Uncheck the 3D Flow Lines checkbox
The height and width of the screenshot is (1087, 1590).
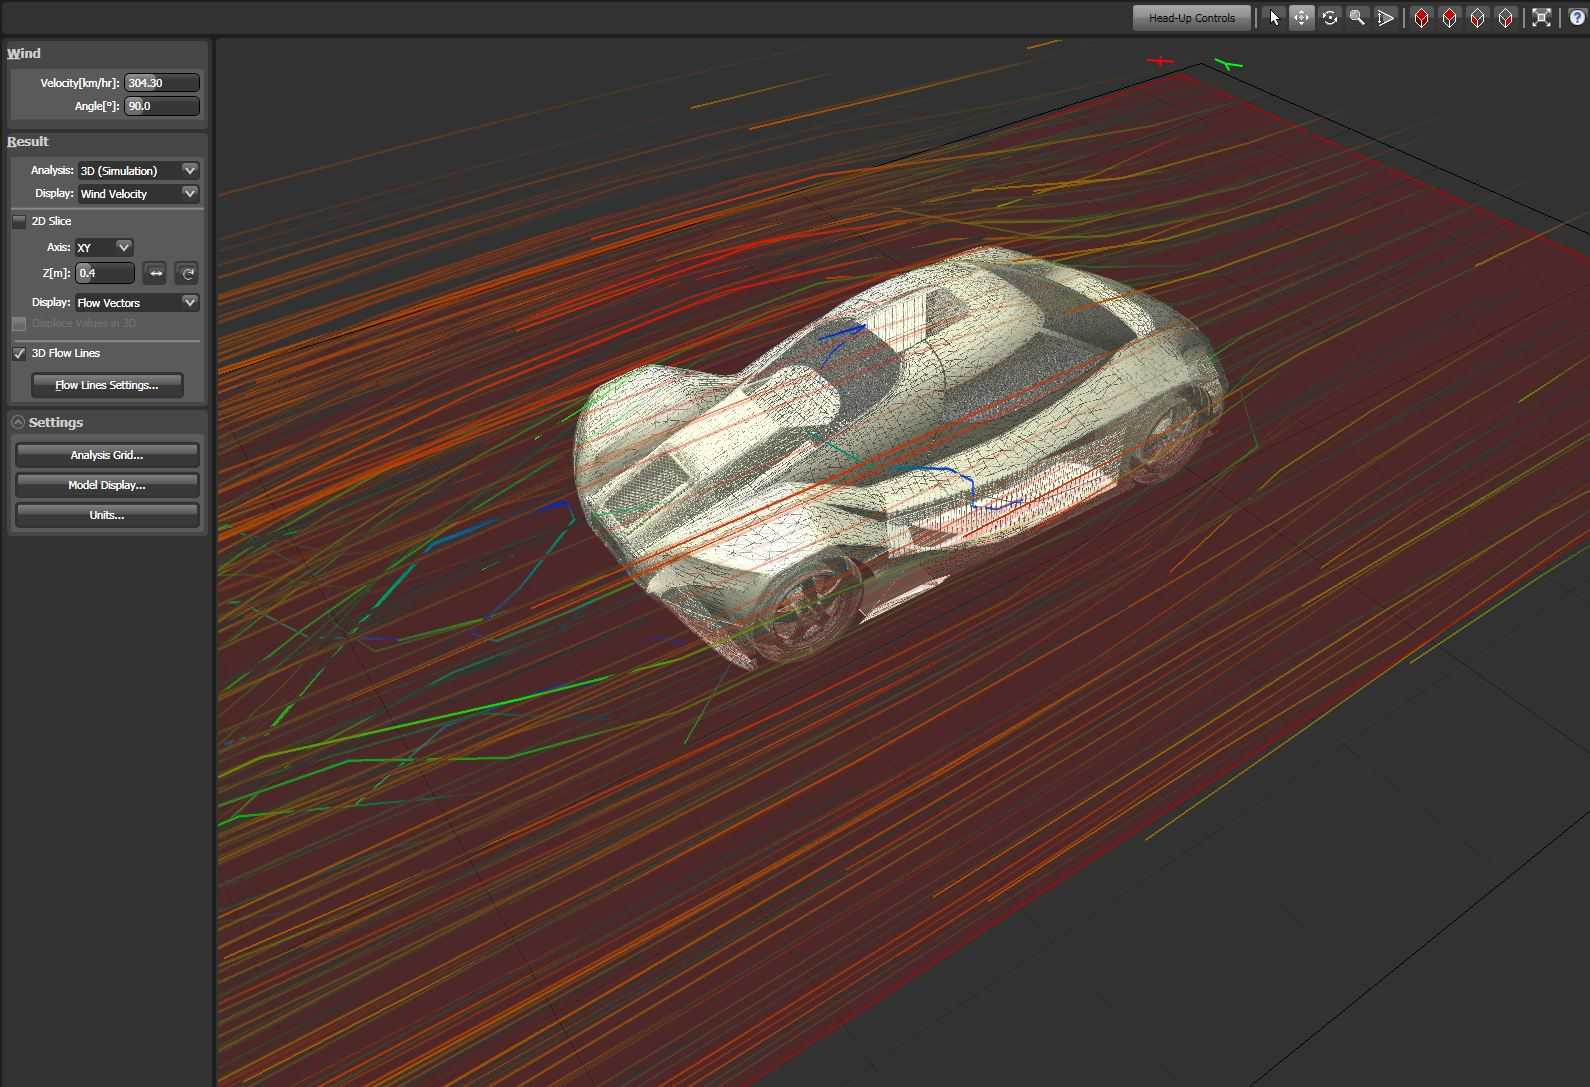(x=19, y=353)
